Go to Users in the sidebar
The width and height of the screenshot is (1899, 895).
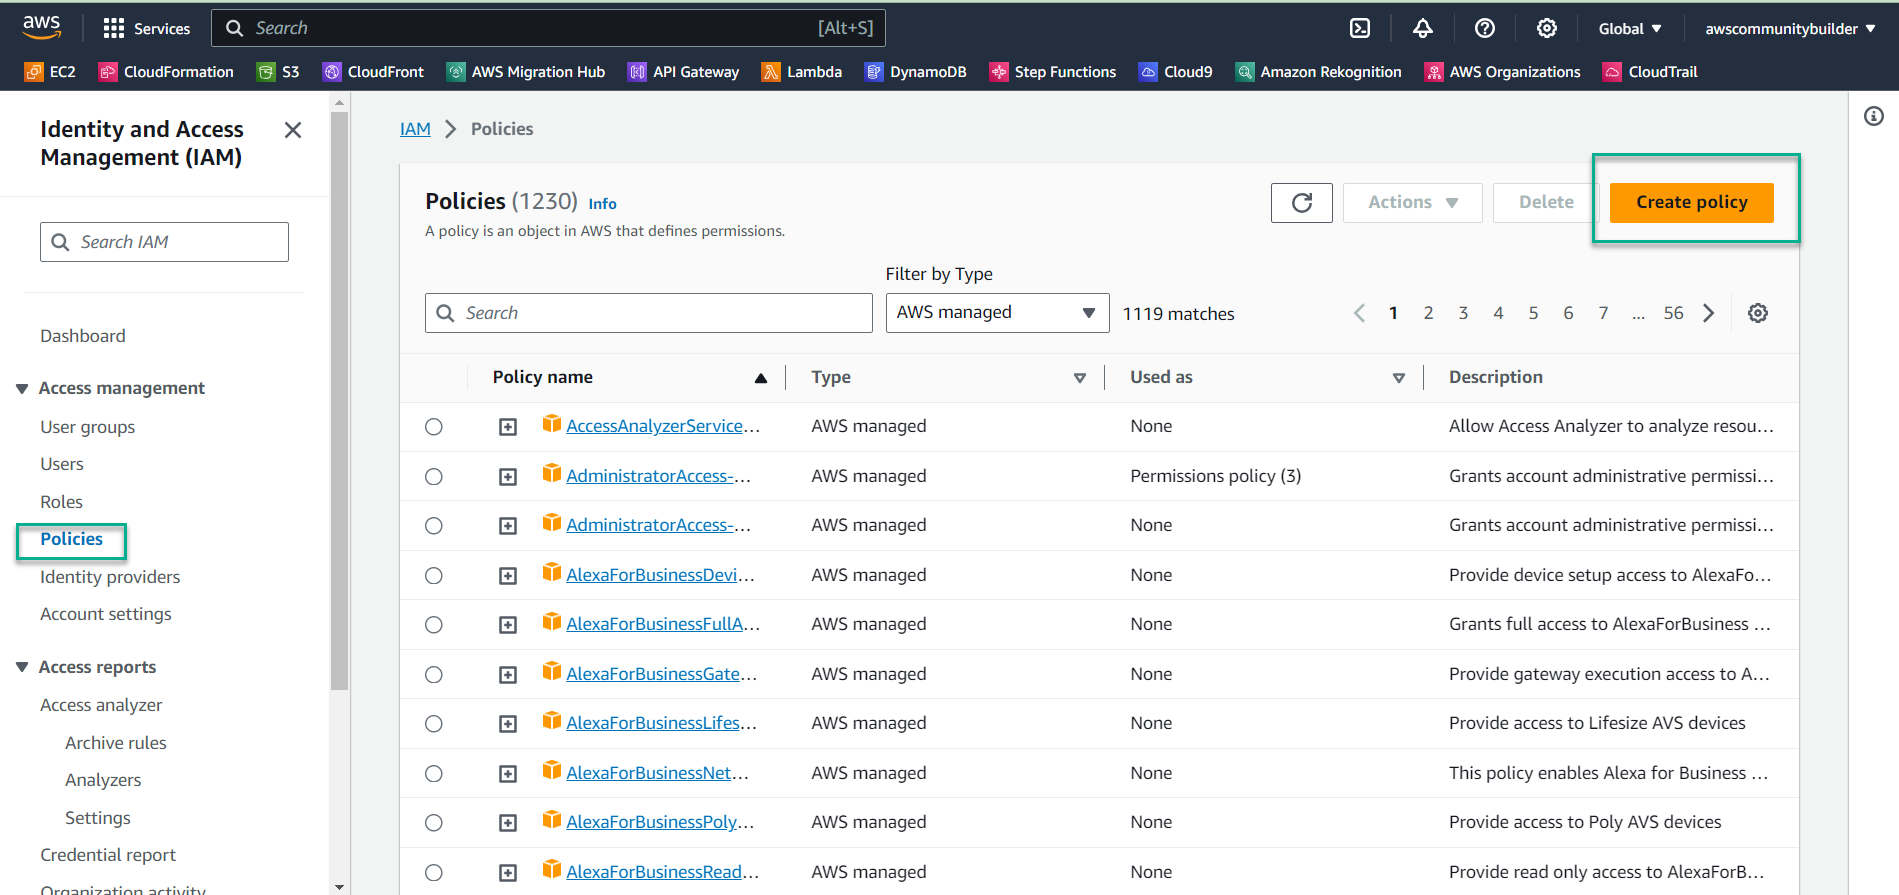62,464
